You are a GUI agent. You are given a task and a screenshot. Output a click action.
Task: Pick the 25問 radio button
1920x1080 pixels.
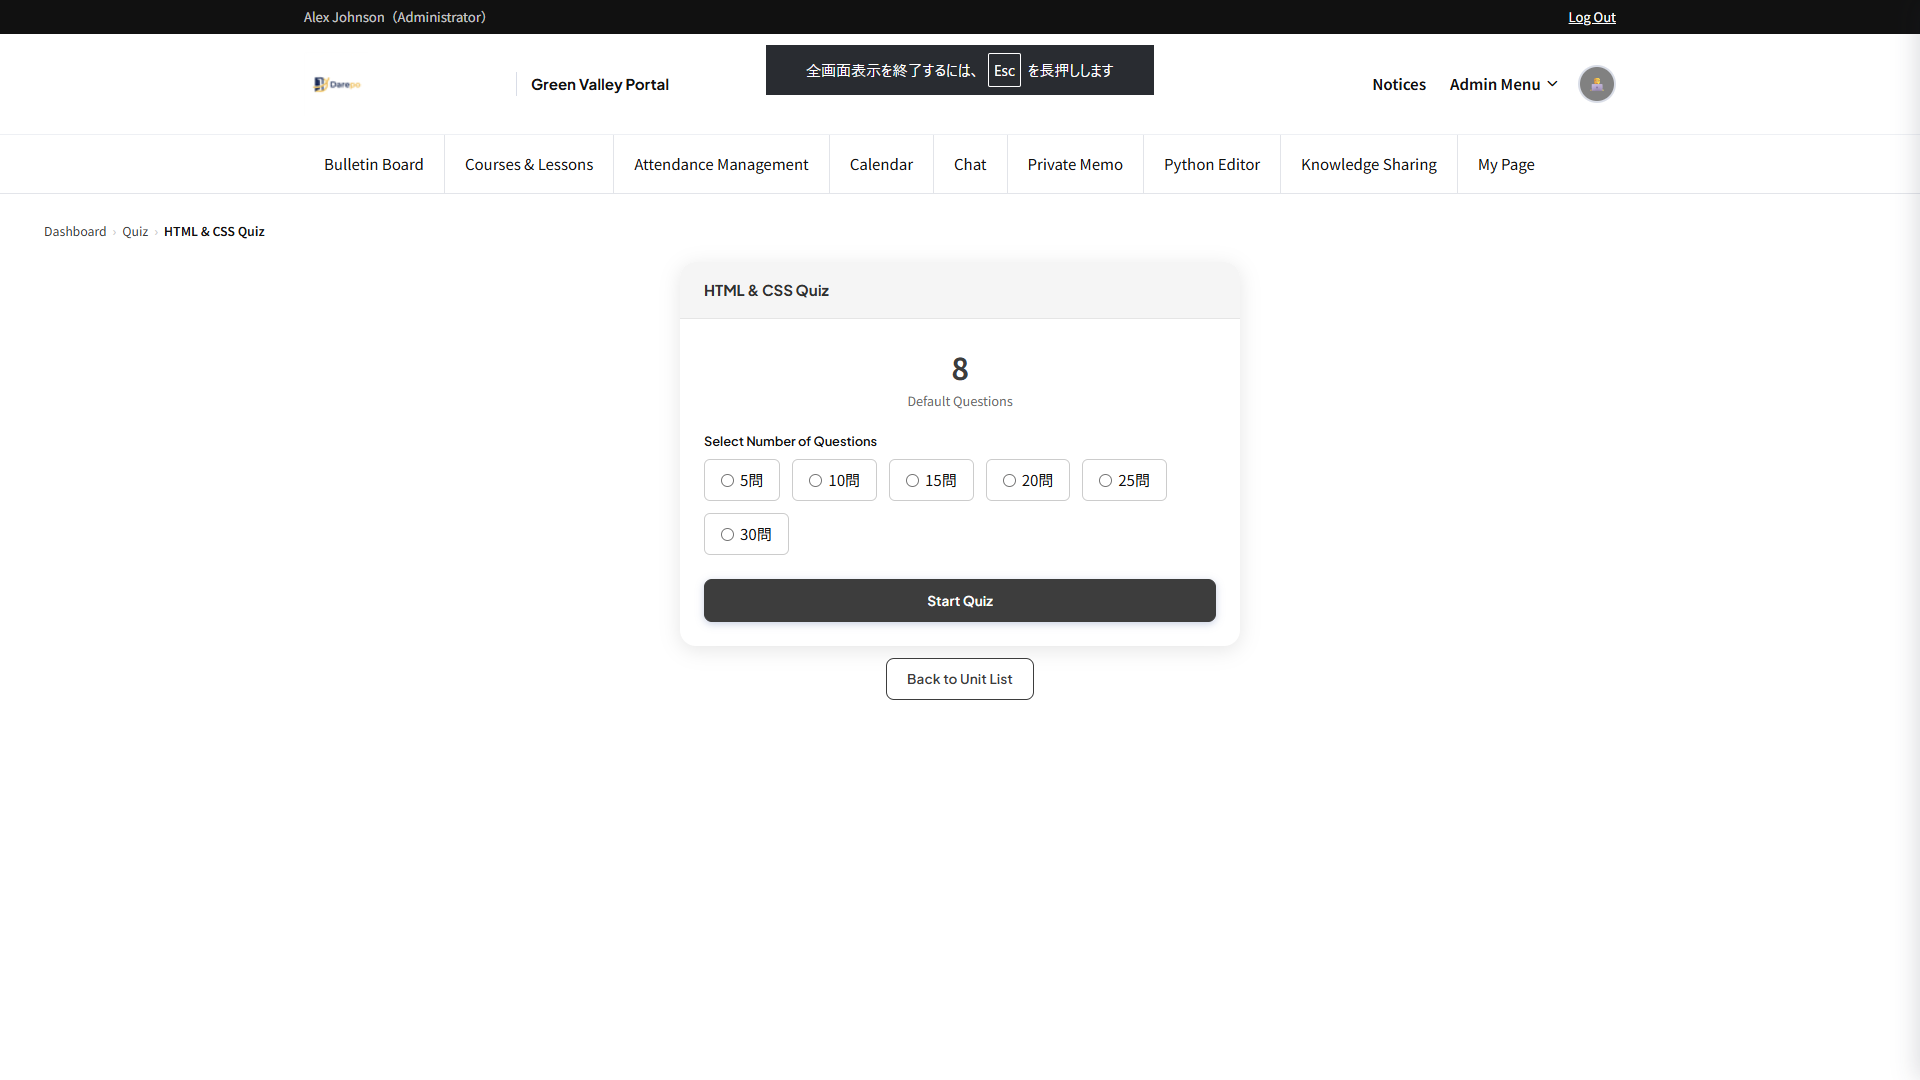click(x=1106, y=481)
